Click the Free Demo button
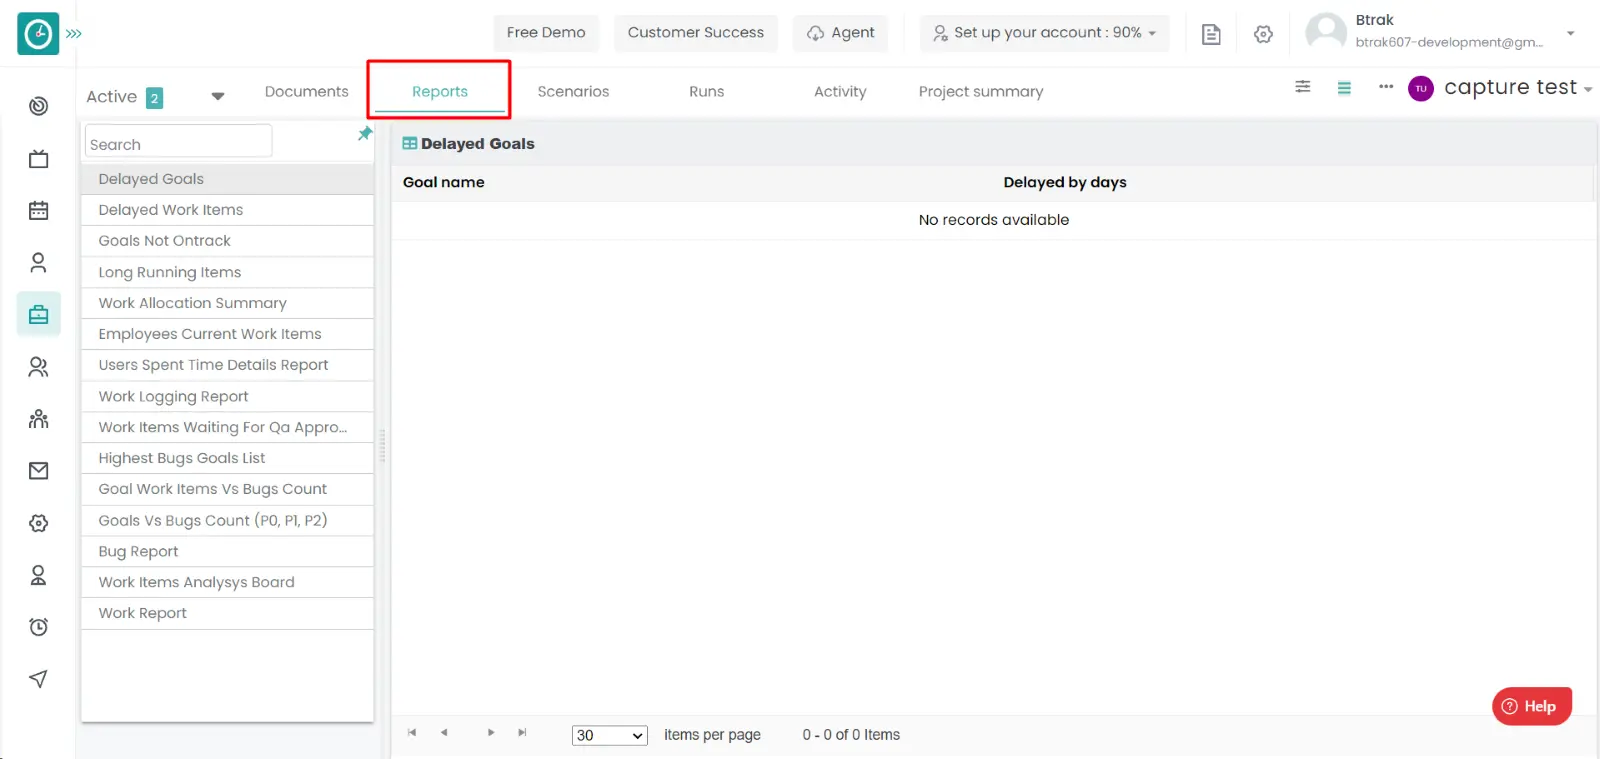The width and height of the screenshot is (1600, 759). pos(546,33)
